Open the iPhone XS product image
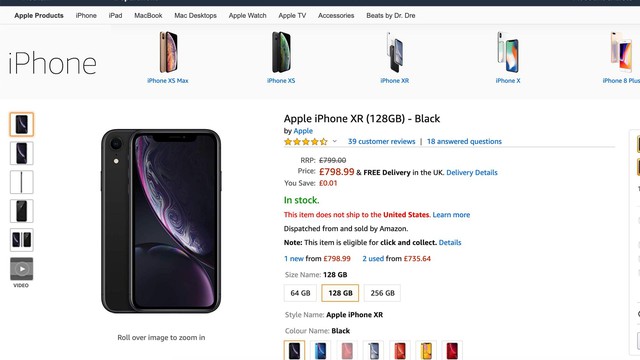Viewport: 640px width, 360px height. (281, 52)
